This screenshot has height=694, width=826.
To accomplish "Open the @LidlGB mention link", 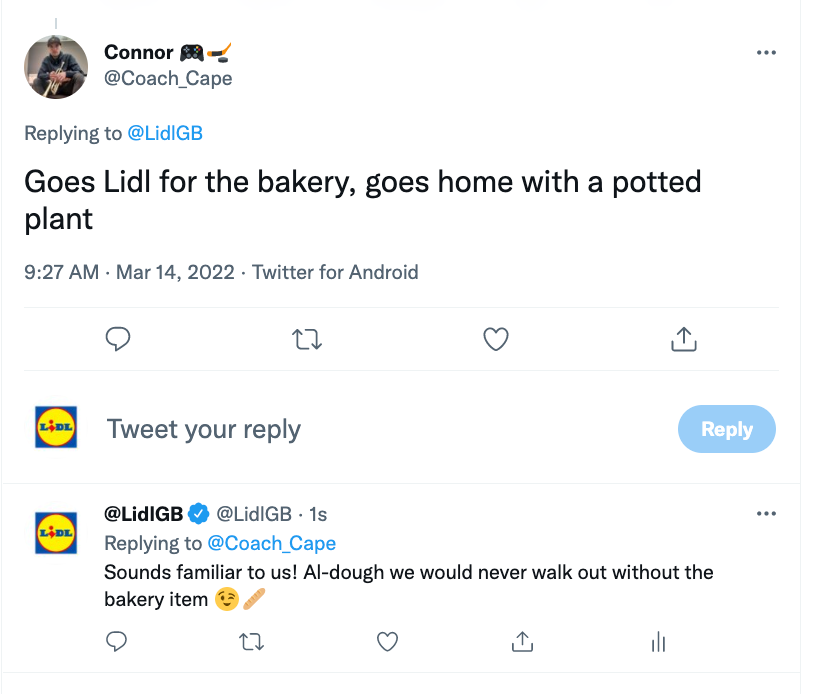I will [165, 133].
